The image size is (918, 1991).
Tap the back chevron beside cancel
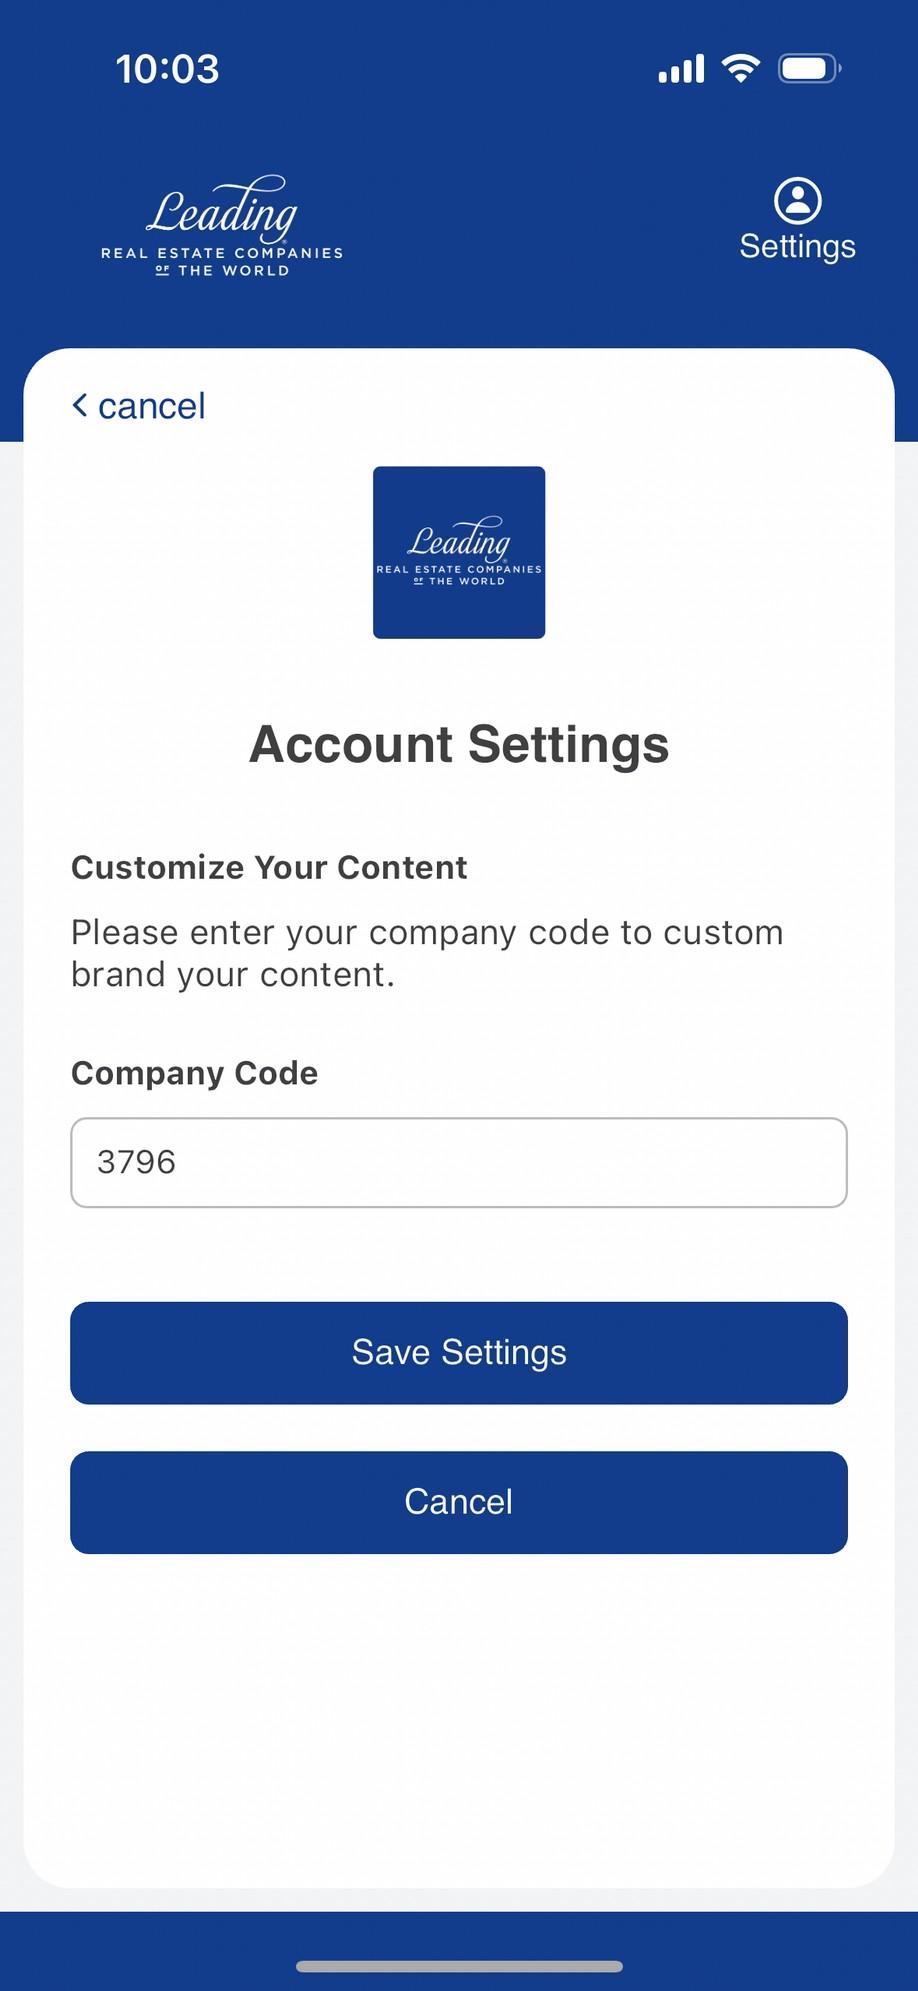coord(80,405)
